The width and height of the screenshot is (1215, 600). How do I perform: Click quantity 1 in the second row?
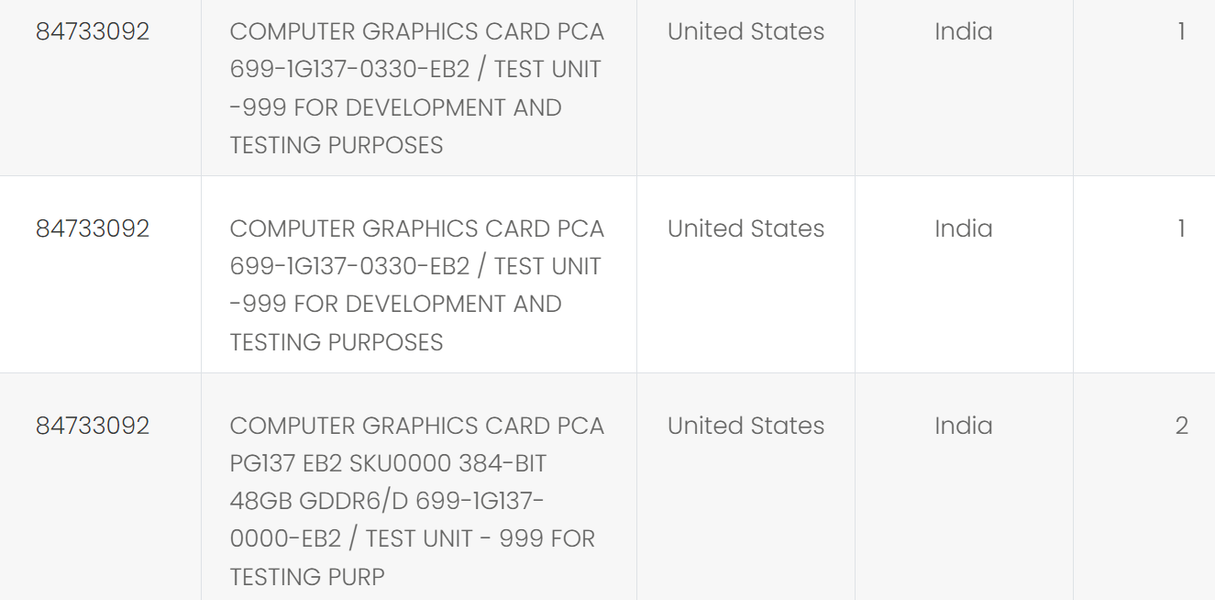coord(1181,229)
